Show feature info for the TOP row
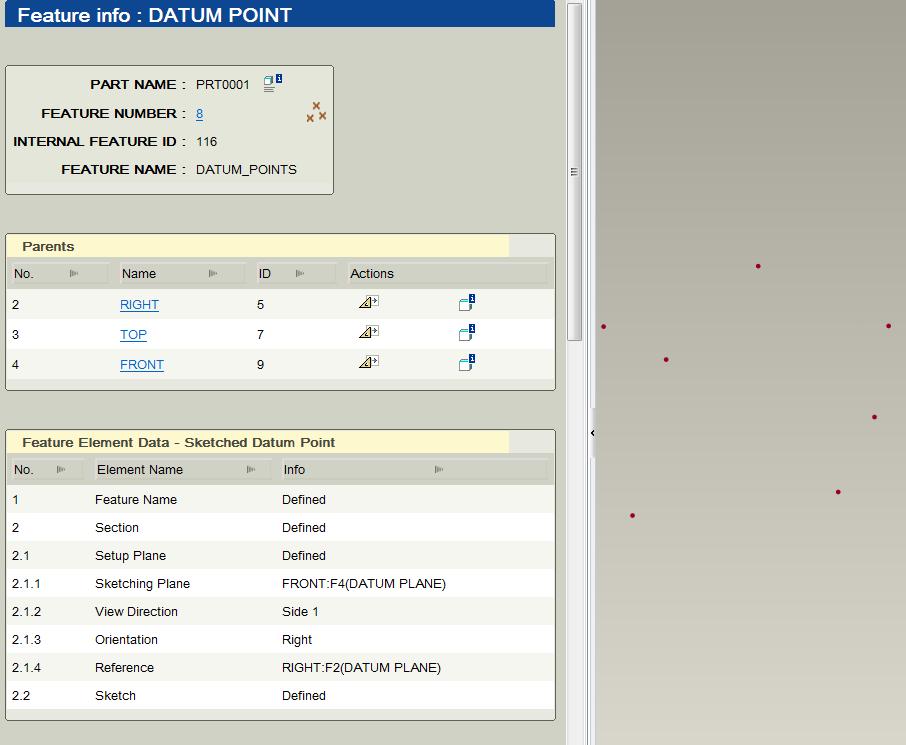906x745 pixels. pyautogui.click(x=467, y=332)
